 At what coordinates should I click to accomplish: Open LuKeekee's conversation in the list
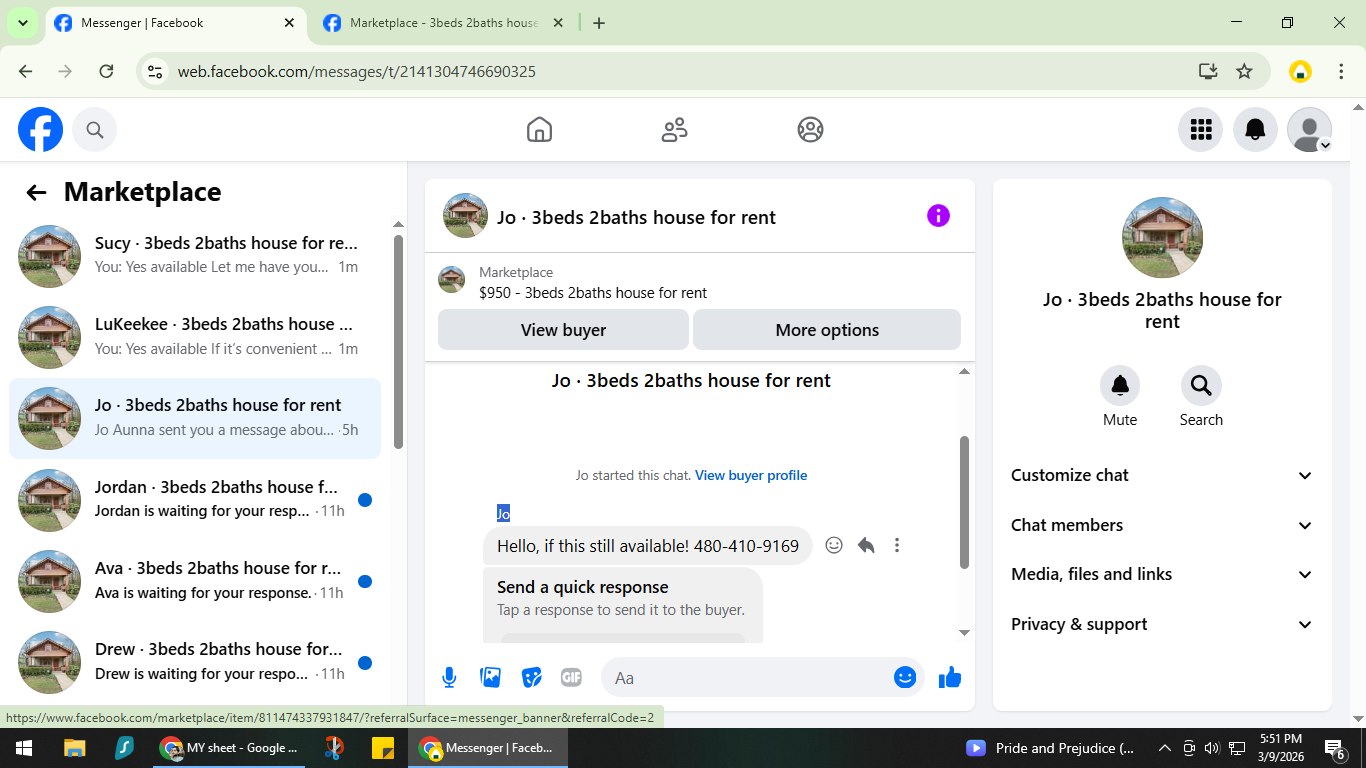coord(195,337)
